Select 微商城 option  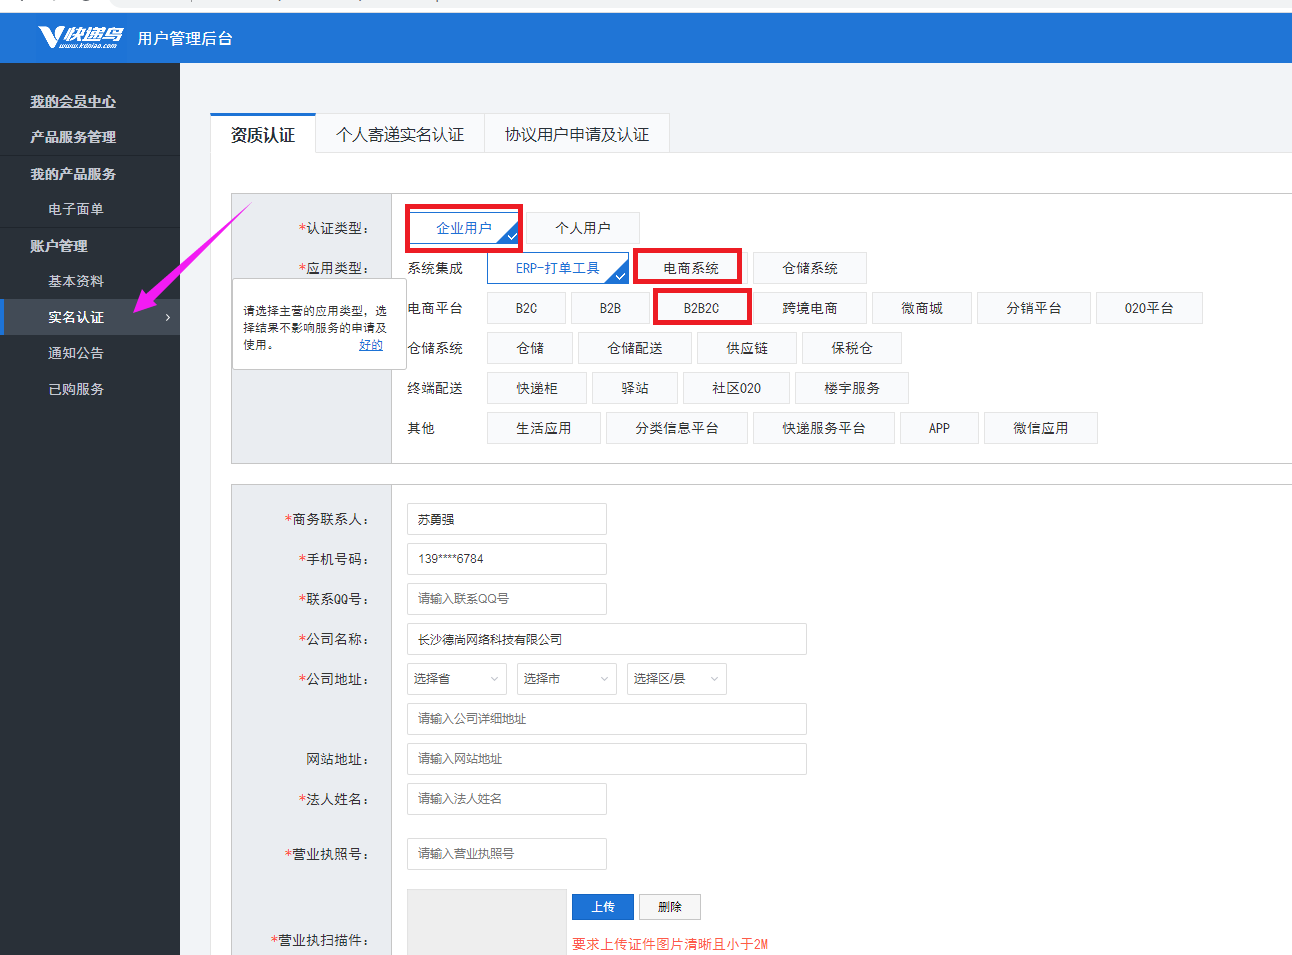click(922, 308)
